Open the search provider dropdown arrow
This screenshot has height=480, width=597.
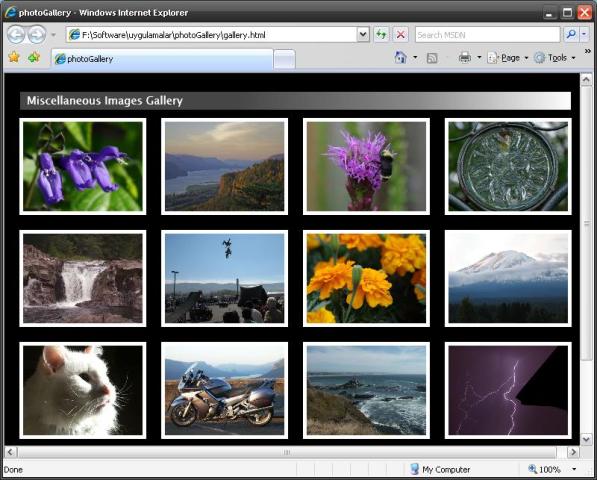pos(584,35)
